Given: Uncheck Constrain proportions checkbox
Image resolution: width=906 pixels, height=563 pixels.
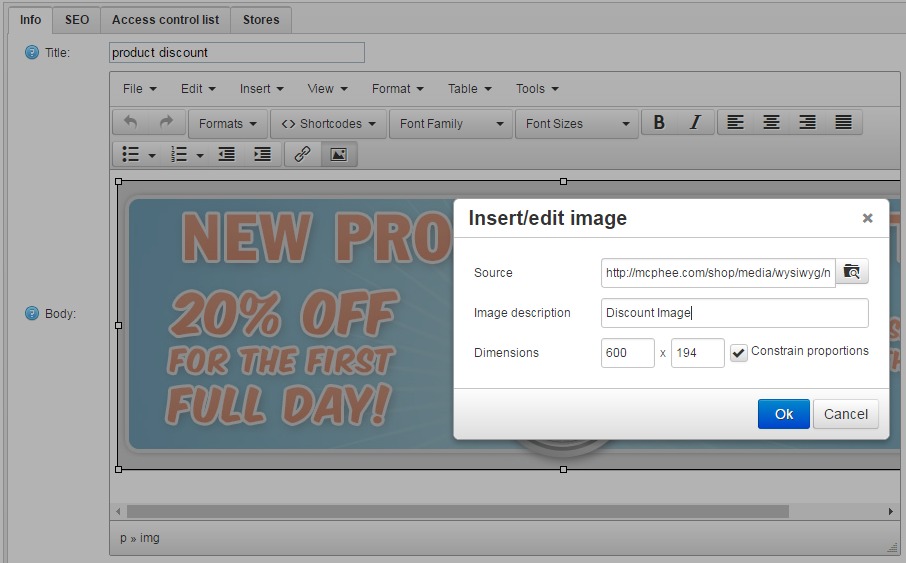Looking at the screenshot, I should click(x=739, y=353).
